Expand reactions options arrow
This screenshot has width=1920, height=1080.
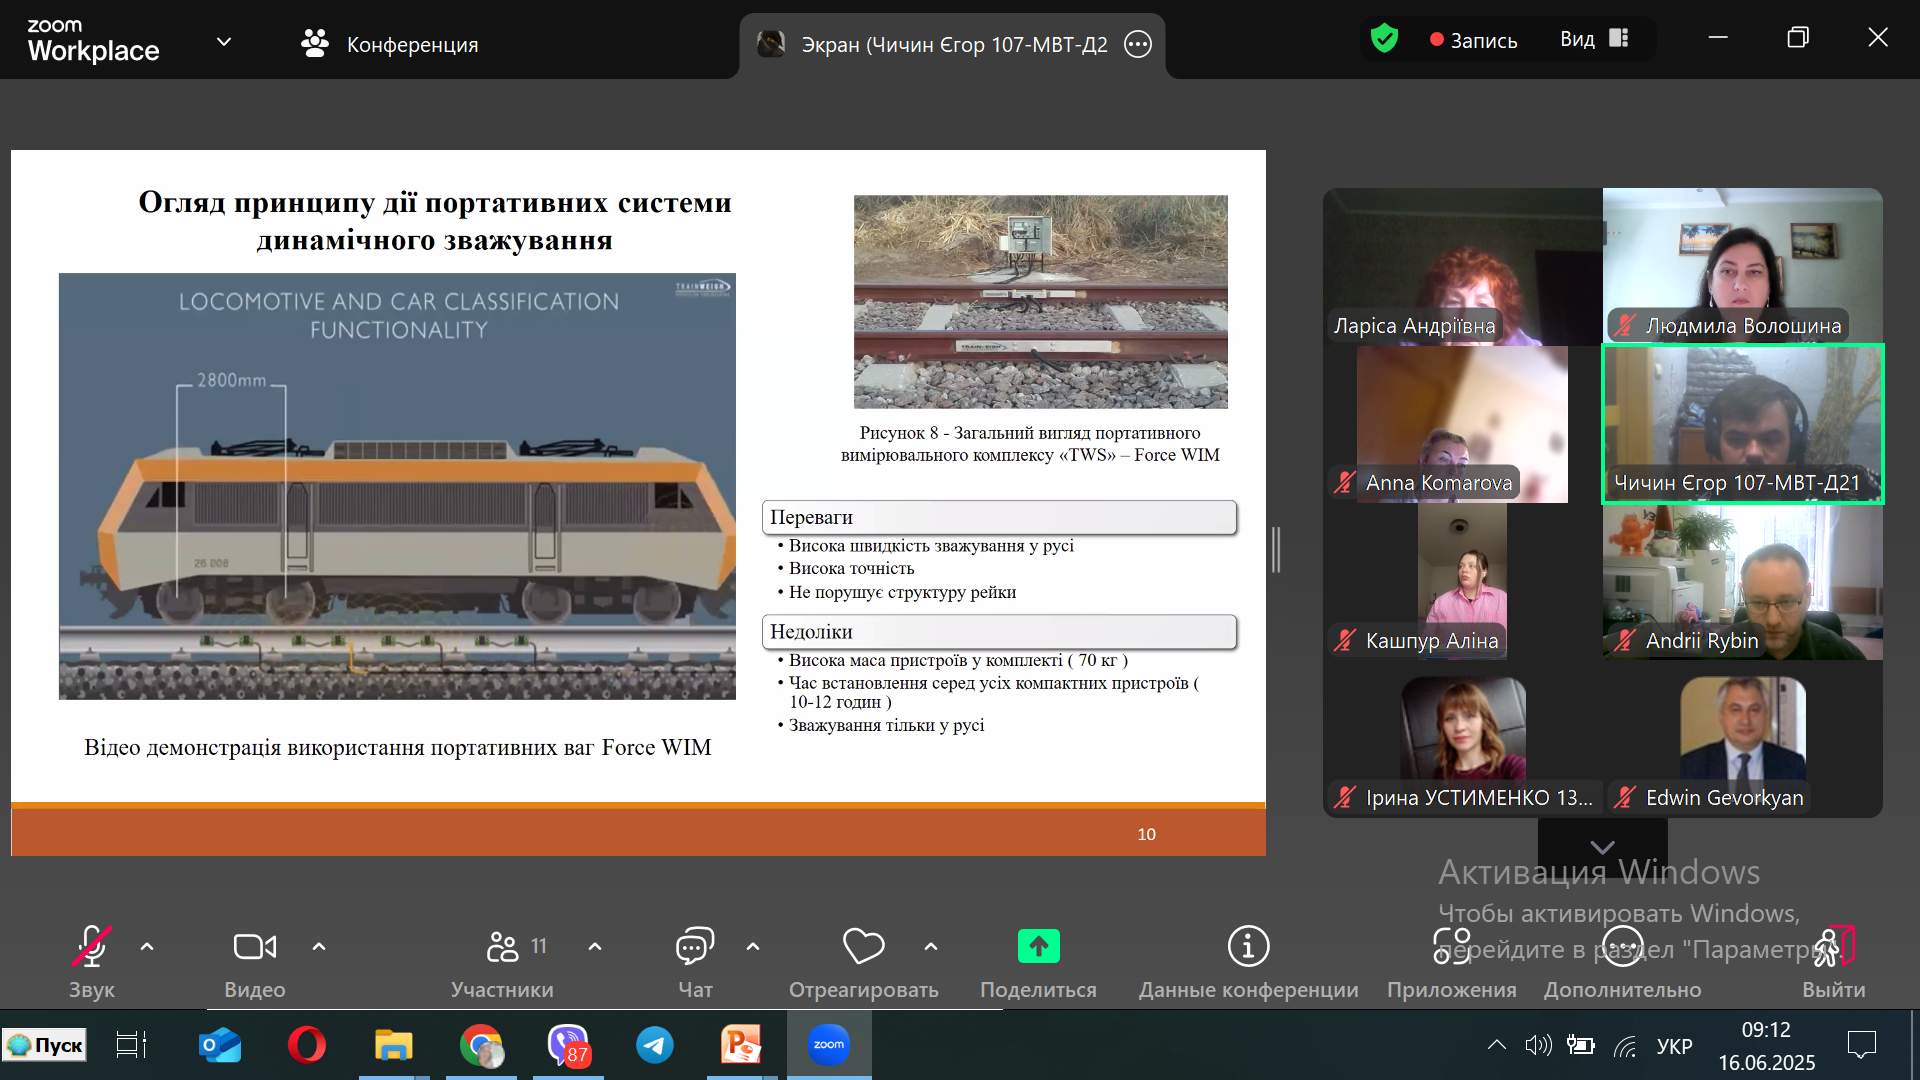click(931, 946)
